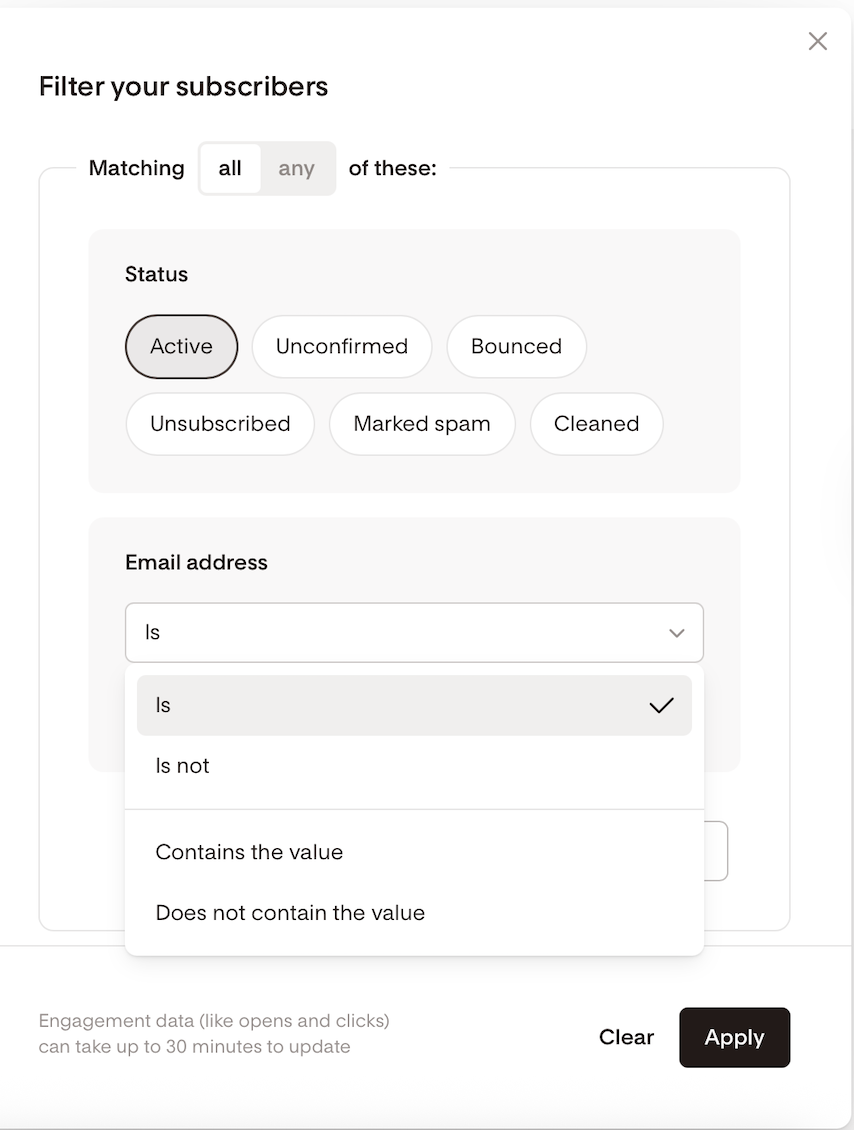Image resolution: width=854 pixels, height=1130 pixels.
Task: Select the Bounced status chip
Action: point(516,347)
